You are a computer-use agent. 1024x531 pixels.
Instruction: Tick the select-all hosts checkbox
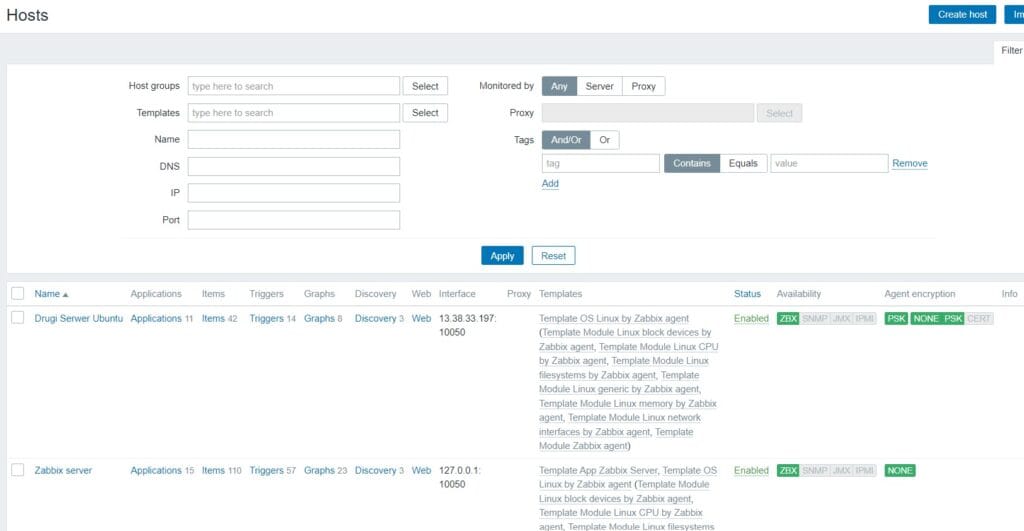click(18, 293)
